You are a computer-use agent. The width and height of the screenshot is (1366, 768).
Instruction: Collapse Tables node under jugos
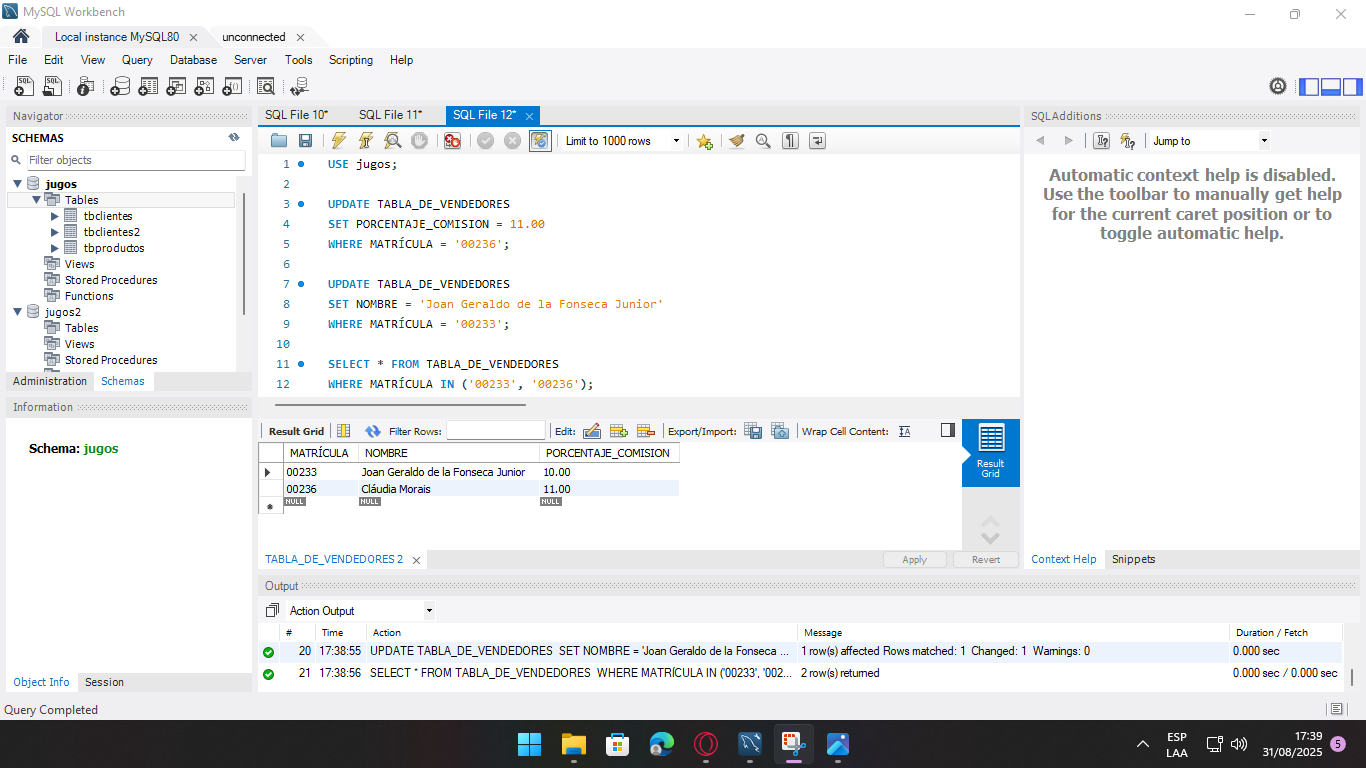pyautogui.click(x=36, y=200)
